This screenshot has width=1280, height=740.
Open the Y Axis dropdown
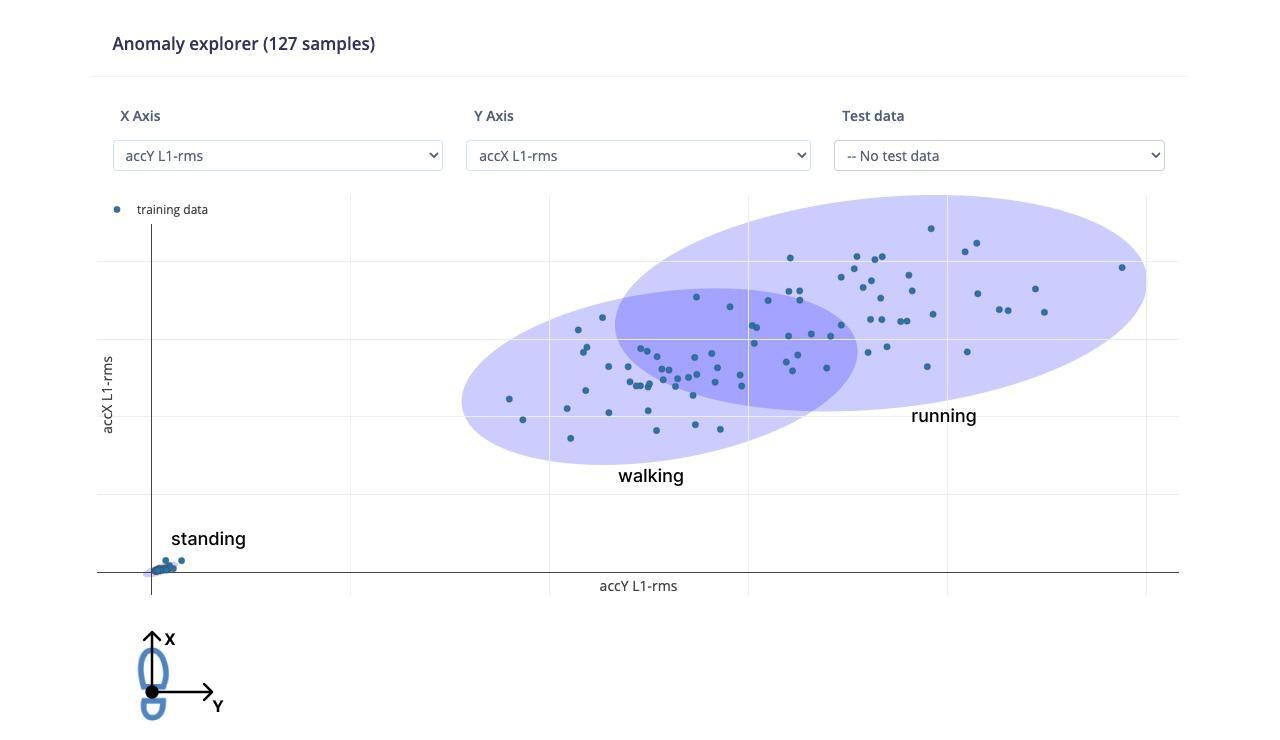coord(638,155)
